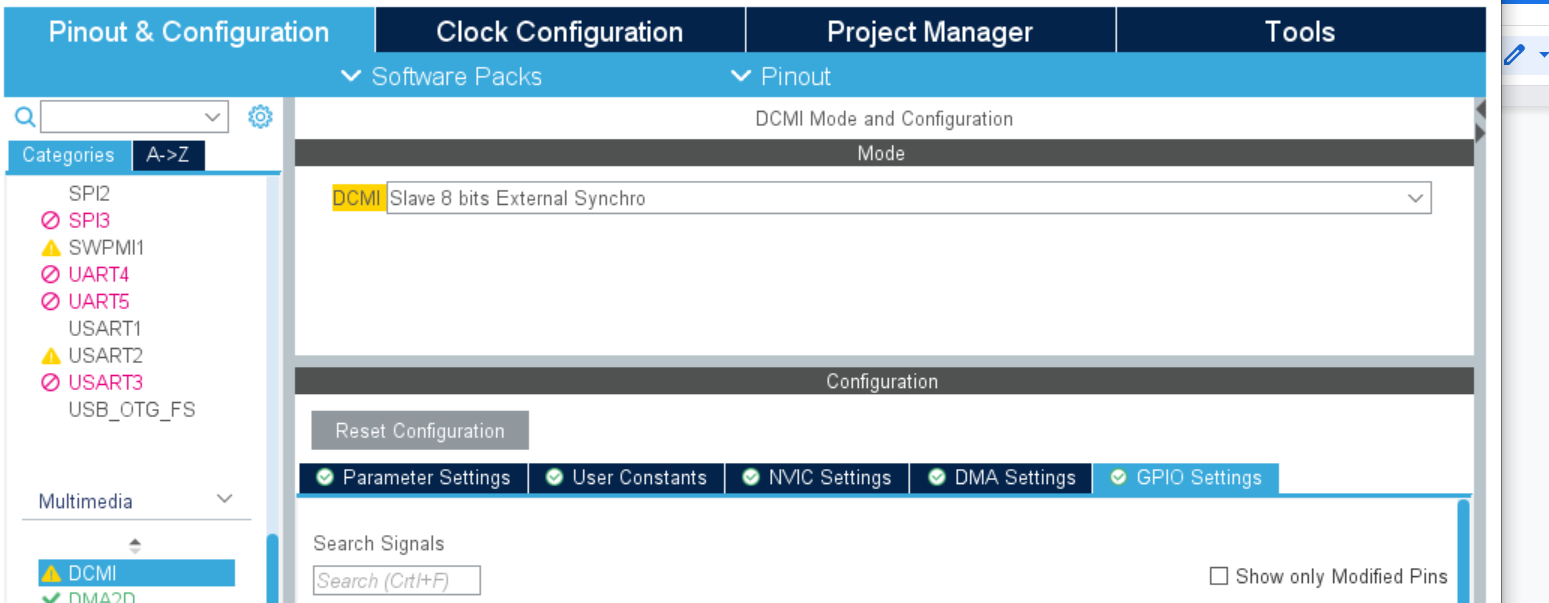Click the green check icon on GPIO Settings

[x=1118, y=477]
